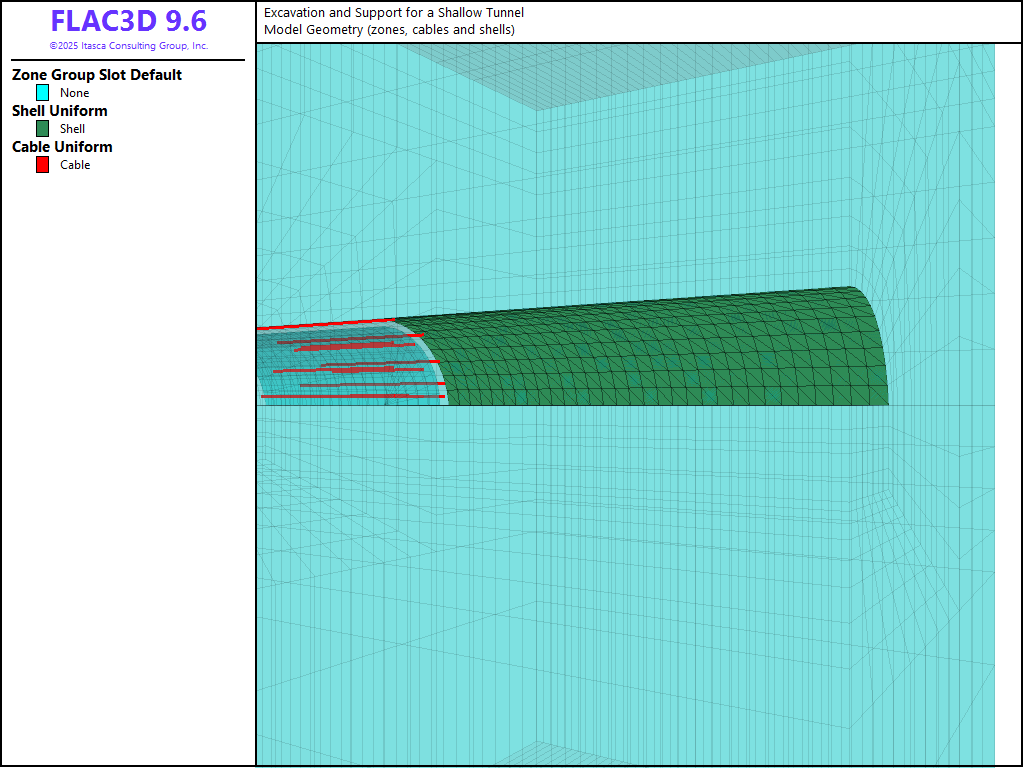Click the Excavation and Support plot title
The image size is (1024, 768).
click(394, 13)
